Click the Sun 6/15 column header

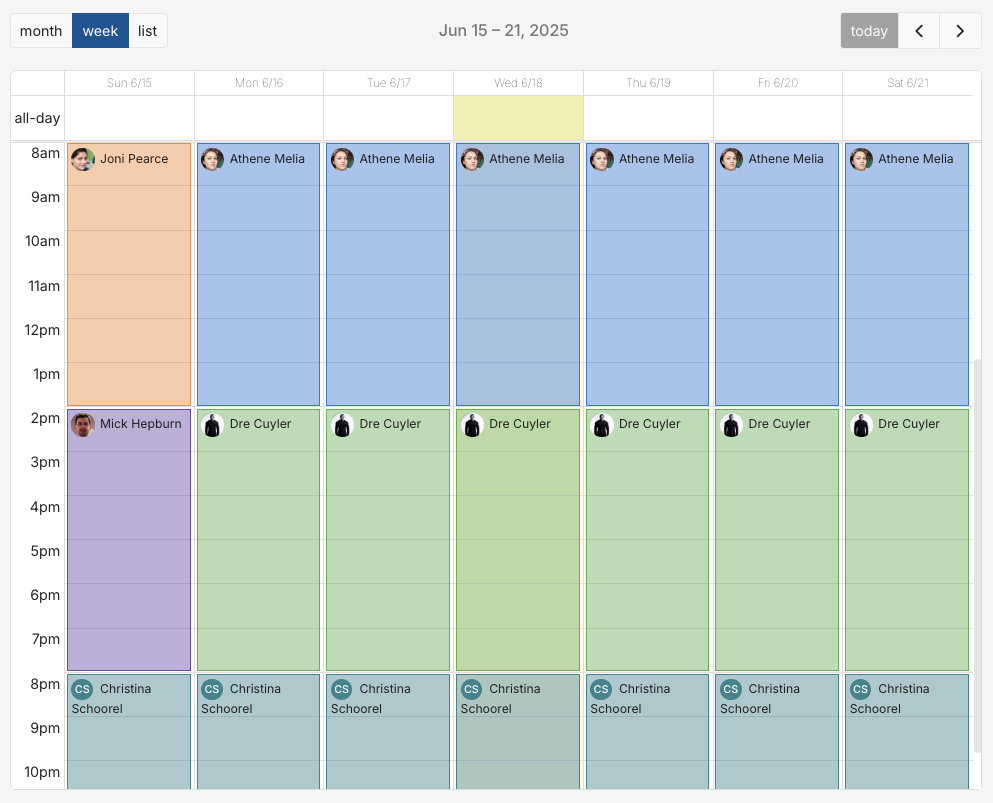pyautogui.click(x=129, y=83)
